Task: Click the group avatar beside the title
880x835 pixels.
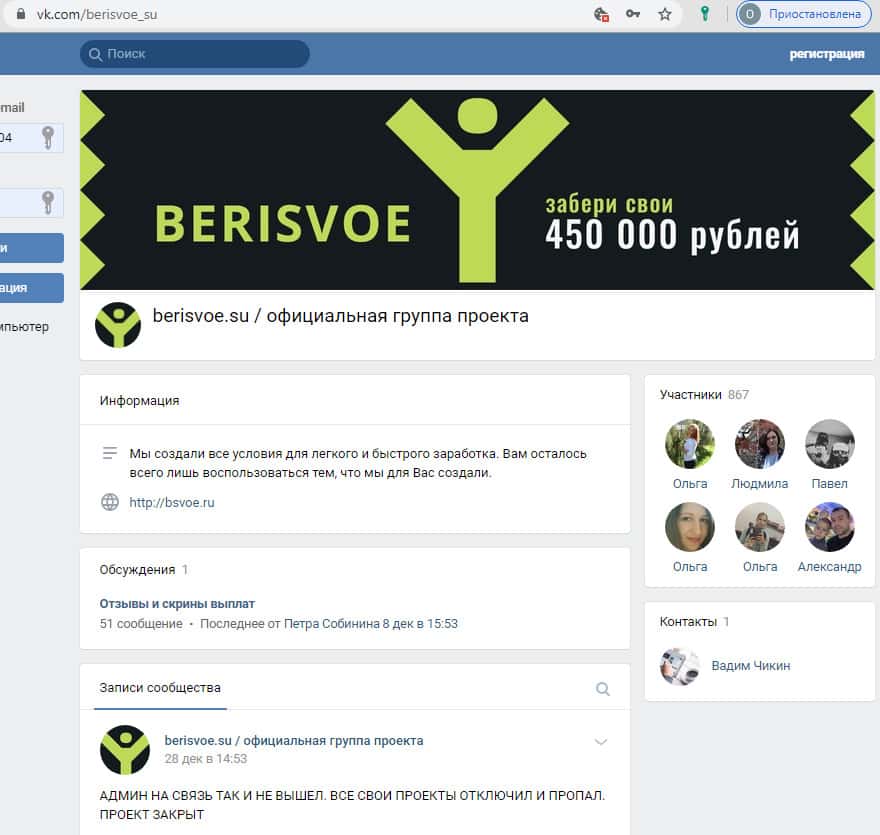Action: [118, 325]
